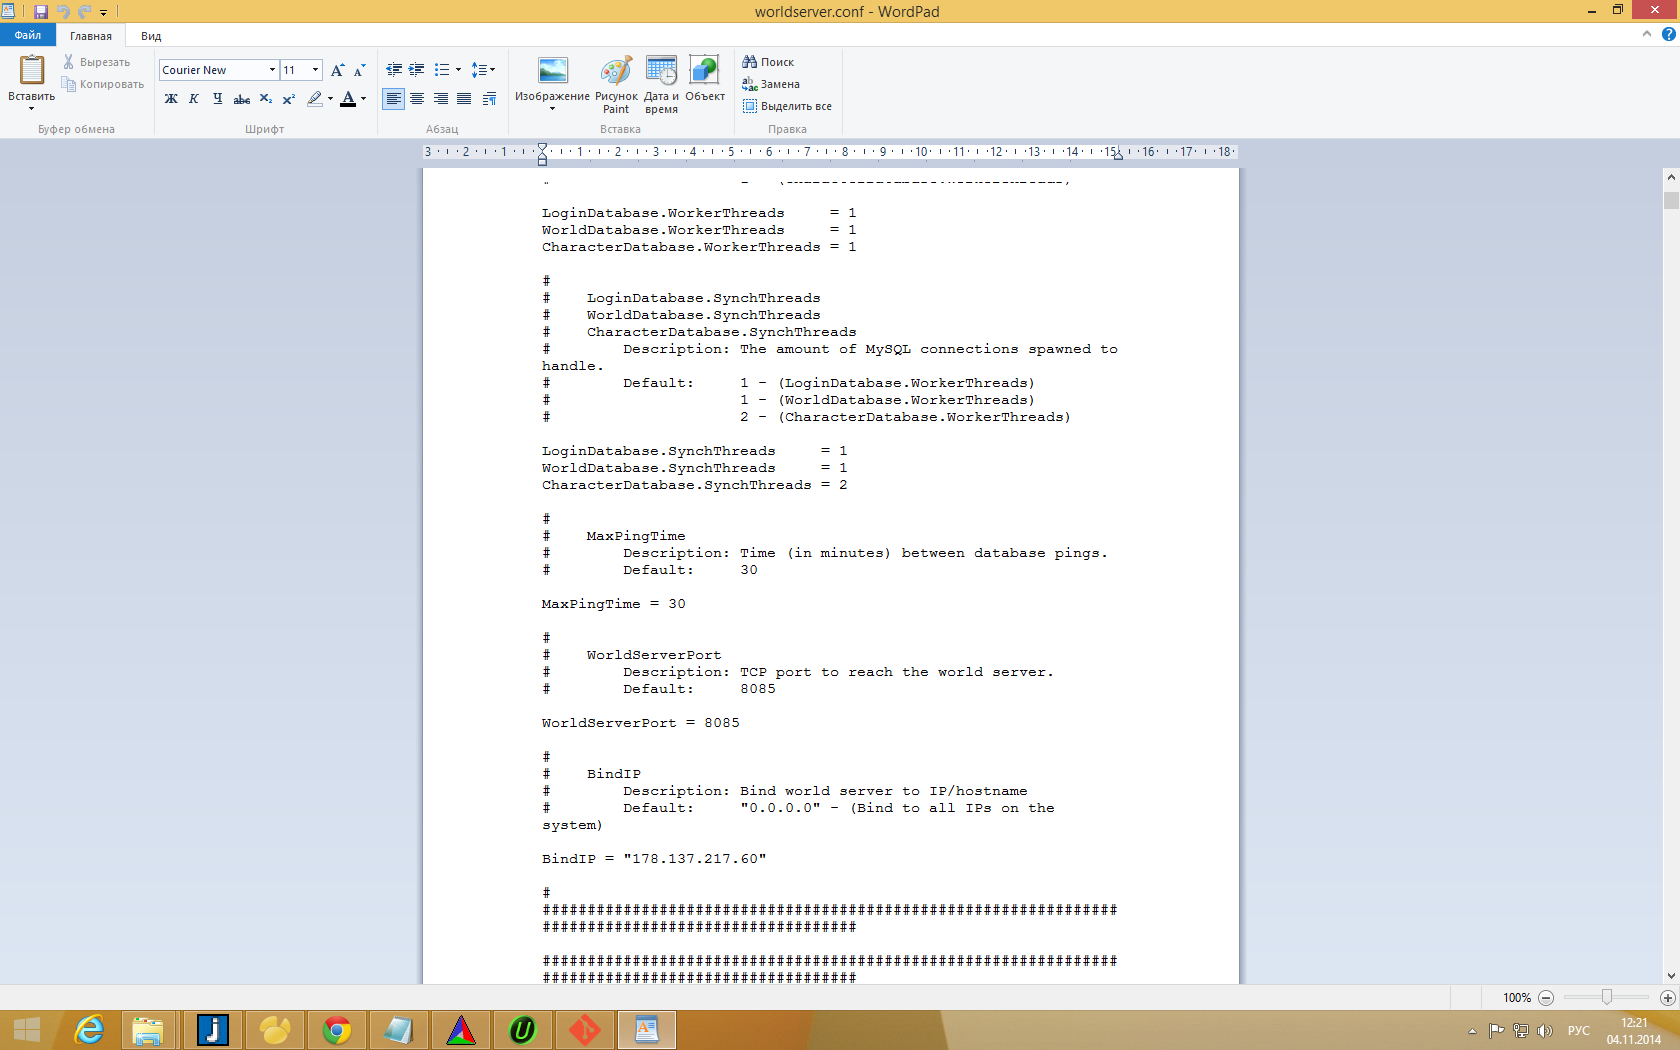1680x1050 pixels.
Task: Open the Файл menu tab
Action: tap(28, 35)
